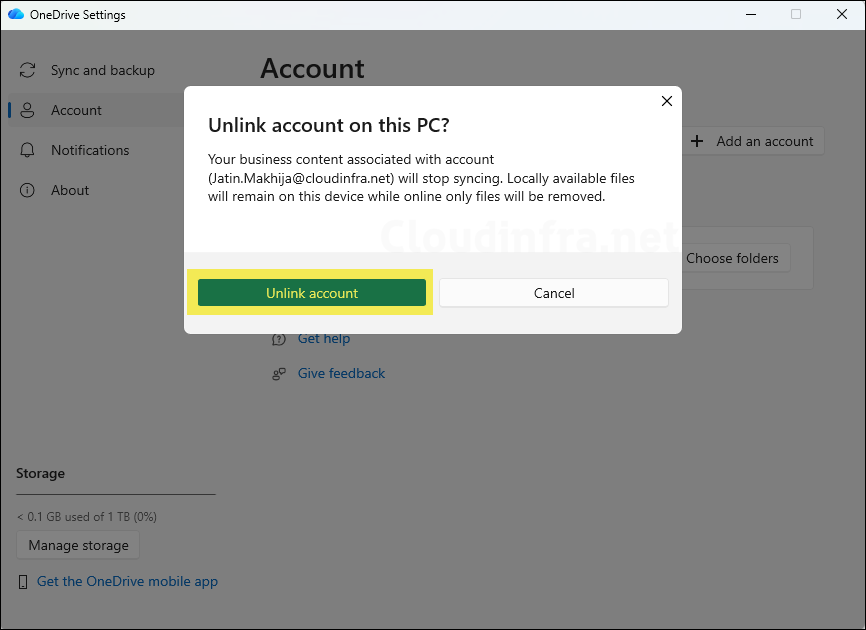
Task: Cancel the unlink account dialog
Action: [x=553, y=292]
